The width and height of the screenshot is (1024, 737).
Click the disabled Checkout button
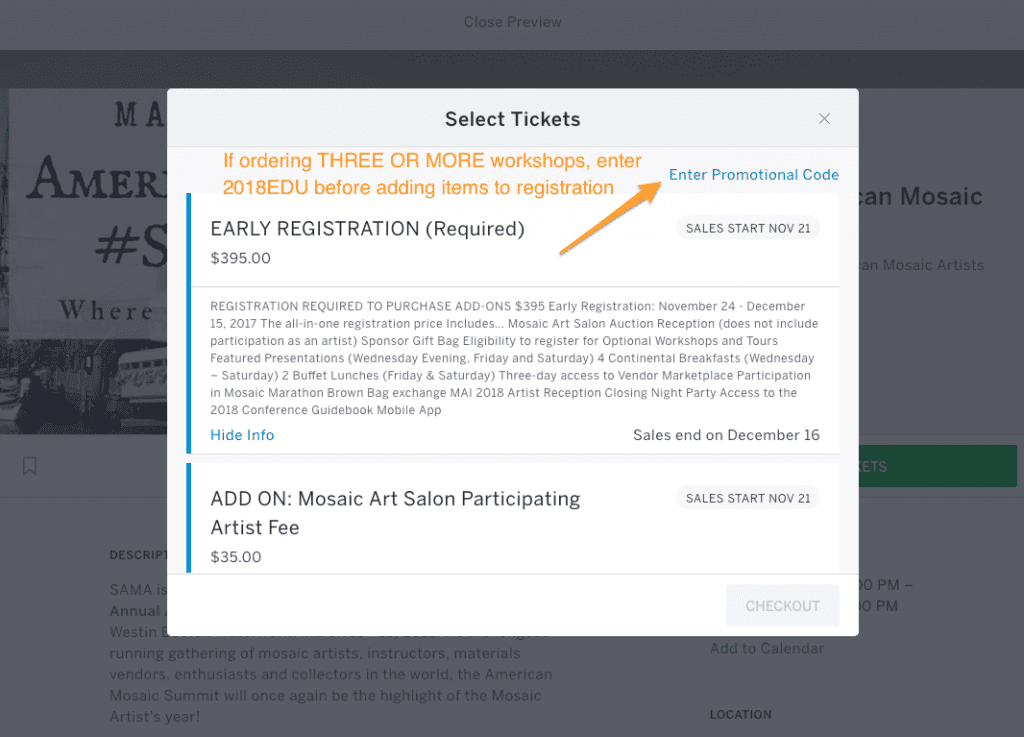(x=782, y=606)
